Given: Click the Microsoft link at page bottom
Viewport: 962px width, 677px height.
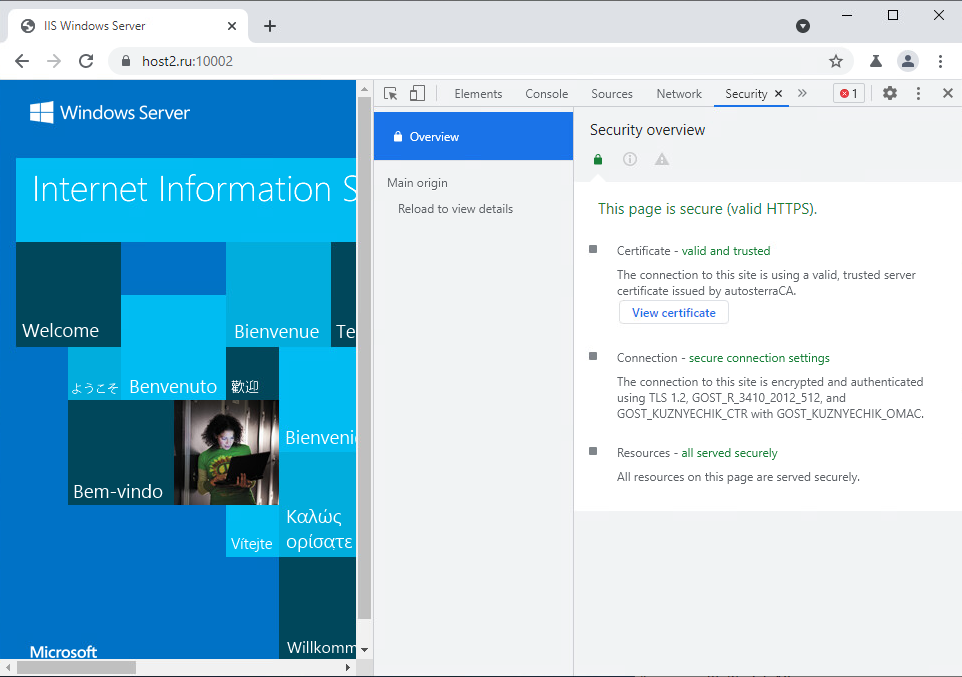Looking at the screenshot, I should [x=63, y=651].
